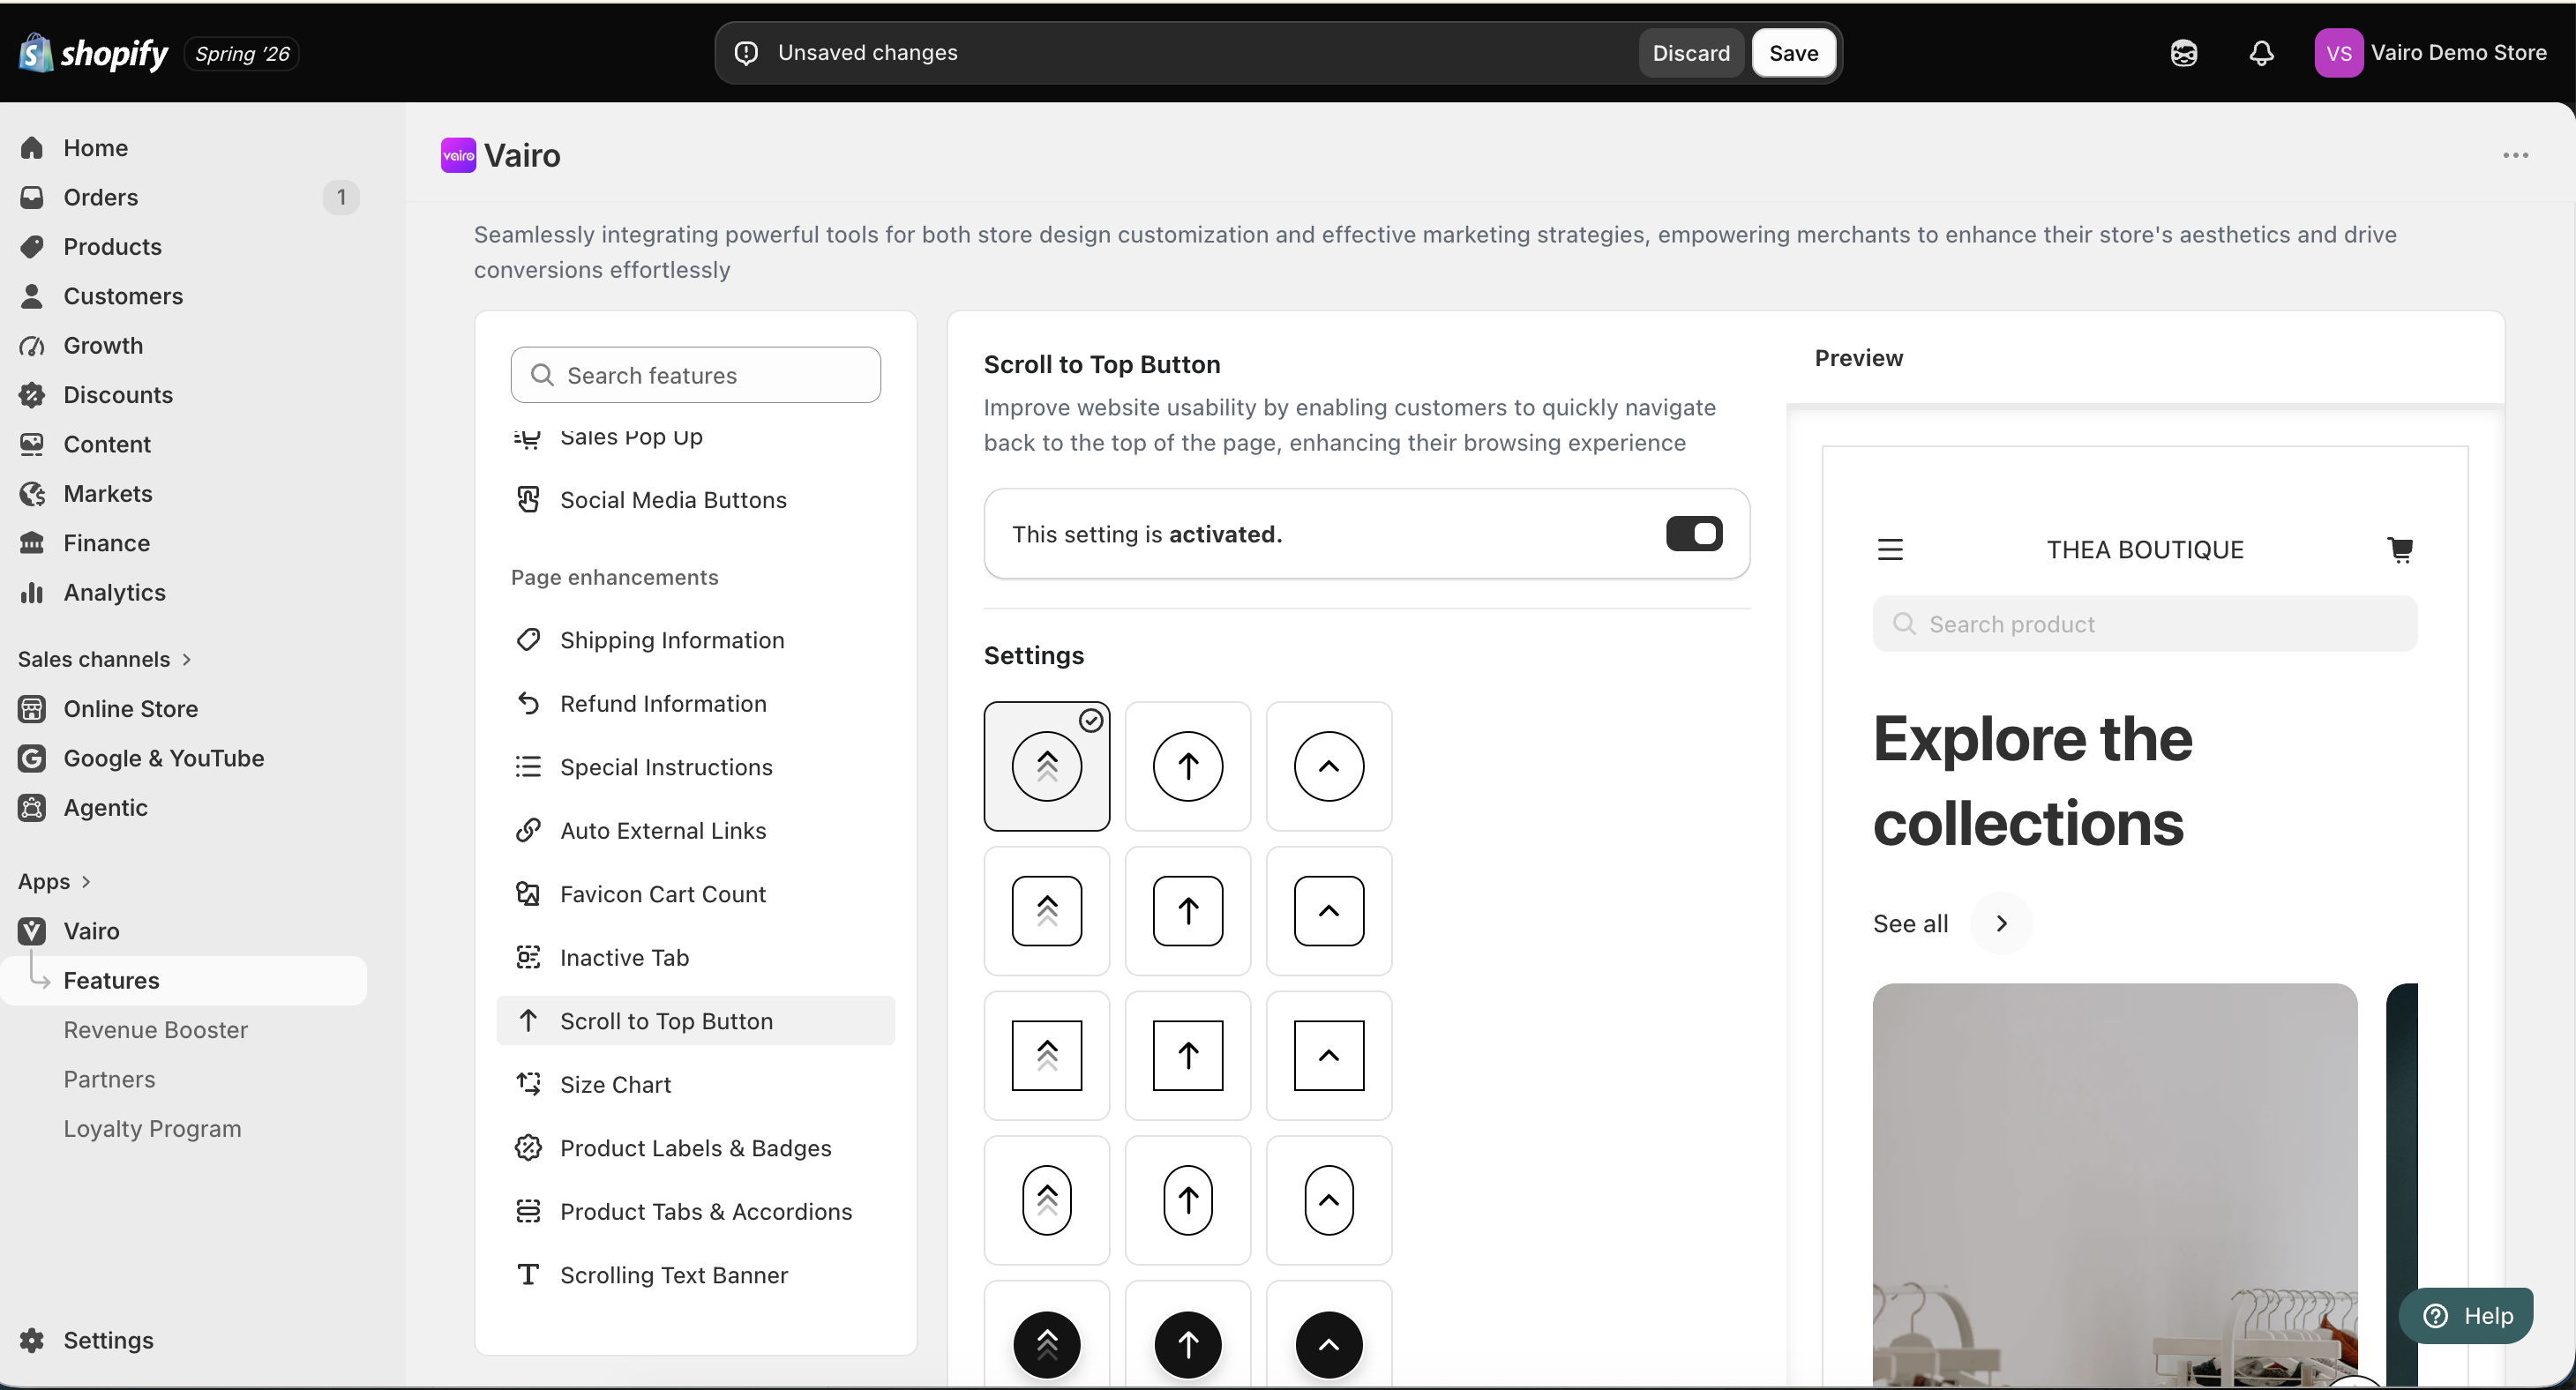
Task: Expand the Apps section chevron
Action: tap(86, 881)
